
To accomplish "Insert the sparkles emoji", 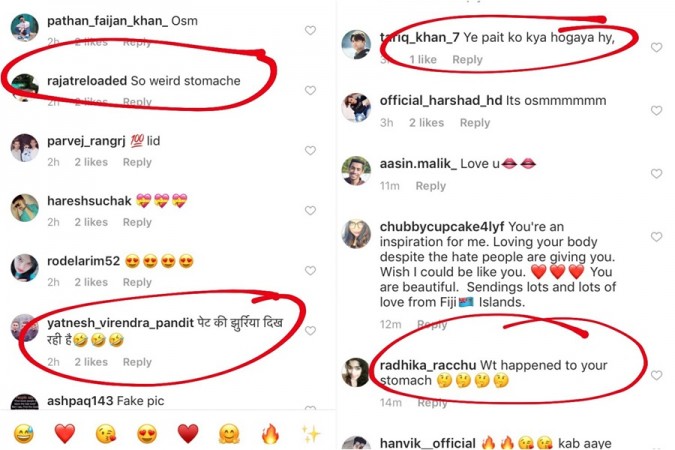I will pos(310,434).
